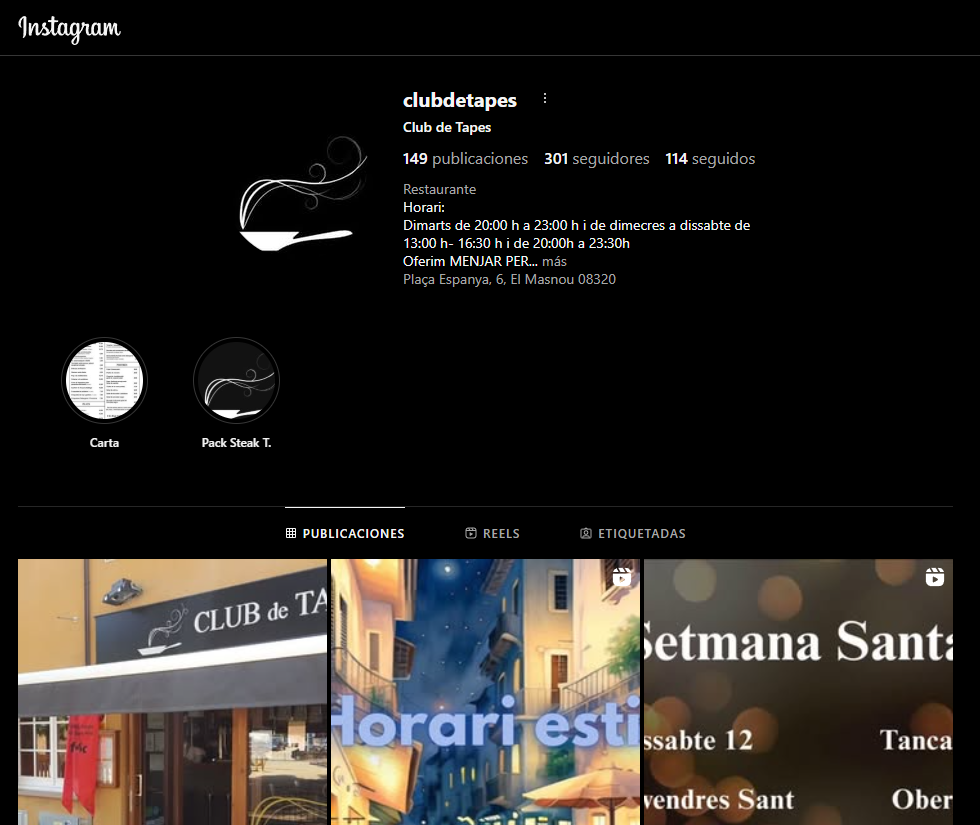Click the 'Horari:' bio line
This screenshot has height=825, width=980.
[x=424, y=208]
